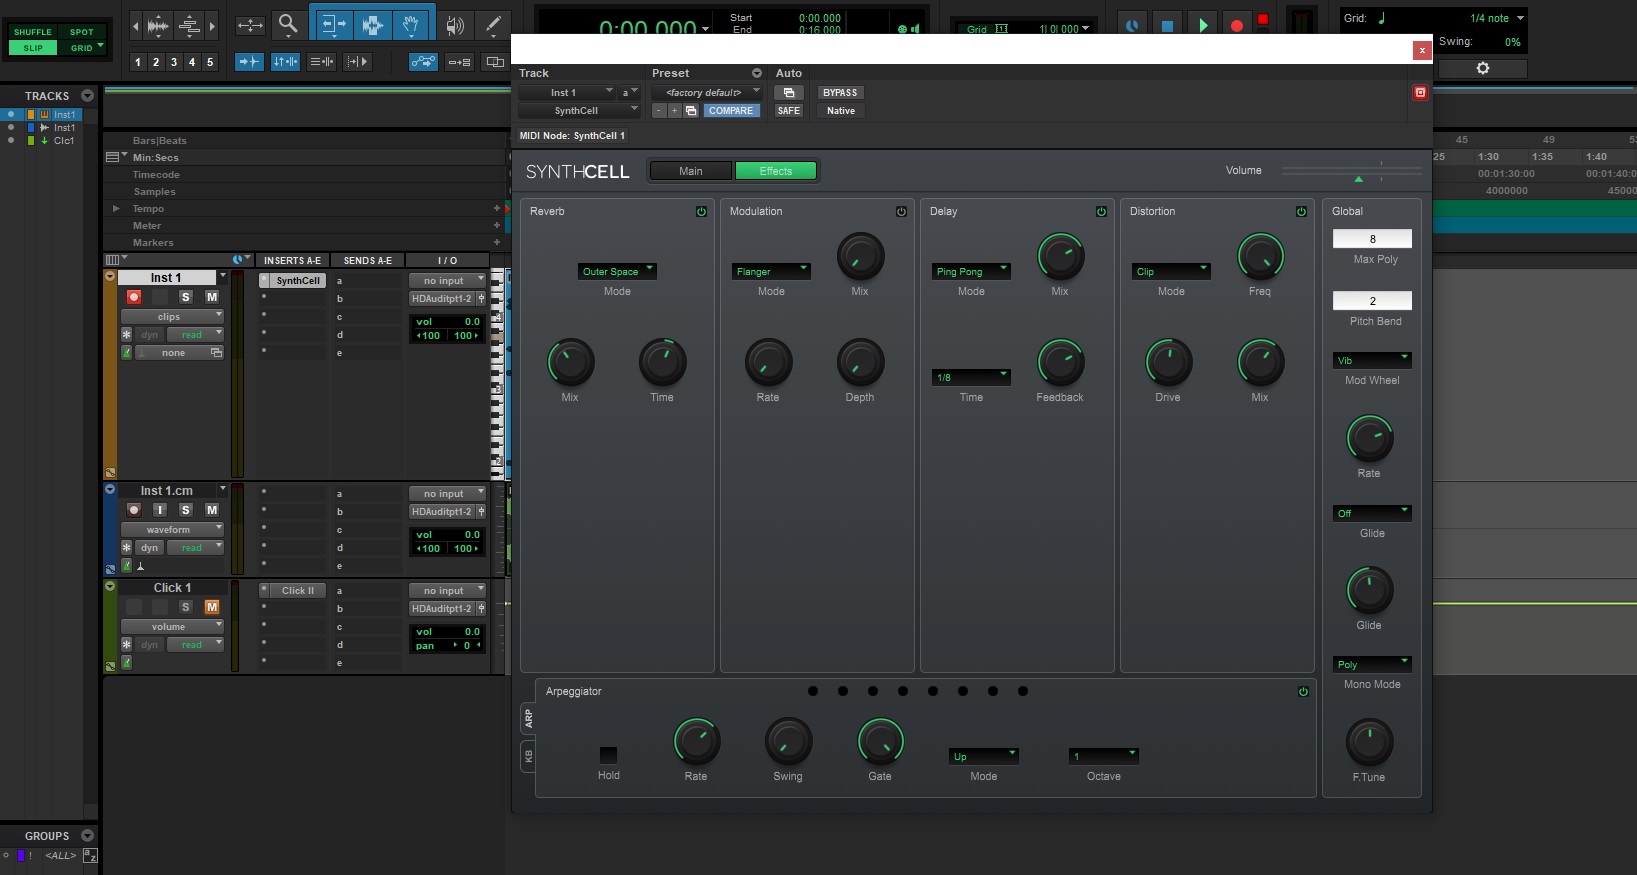Click the Reverb Mix knob

click(x=570, y=363)
